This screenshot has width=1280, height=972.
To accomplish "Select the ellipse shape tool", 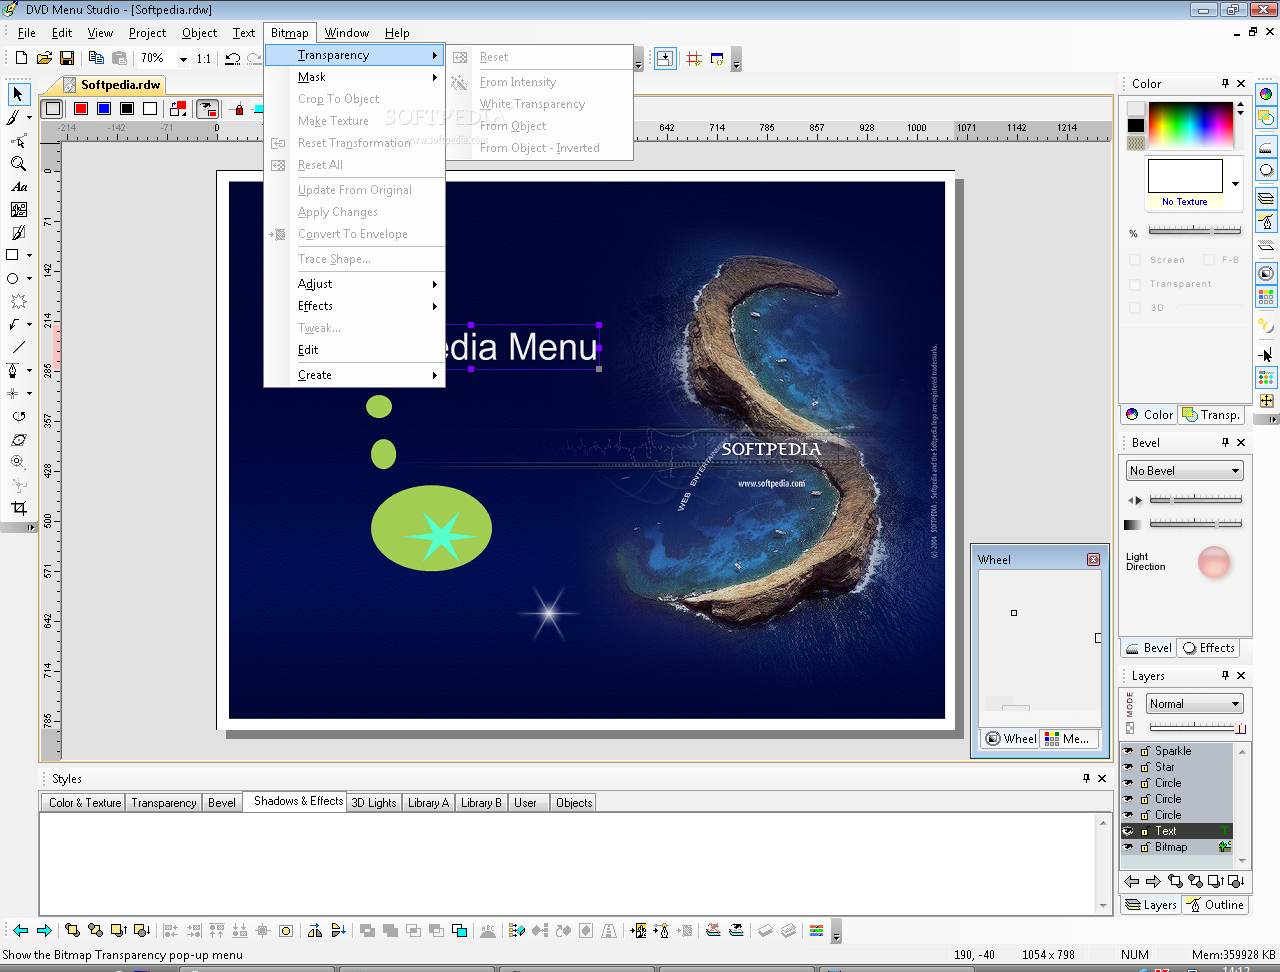I will pyautogui.click(x=13, y=278).
